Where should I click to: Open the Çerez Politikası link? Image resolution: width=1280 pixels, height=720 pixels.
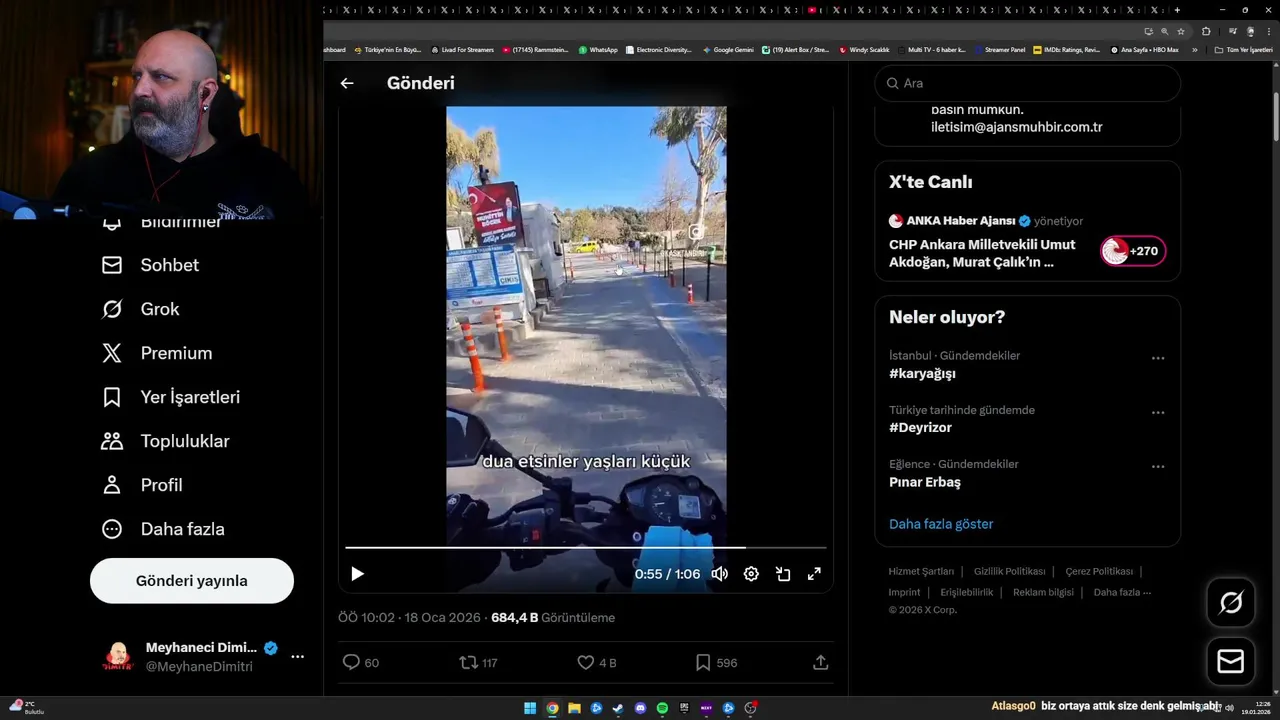coord(1099,572)
